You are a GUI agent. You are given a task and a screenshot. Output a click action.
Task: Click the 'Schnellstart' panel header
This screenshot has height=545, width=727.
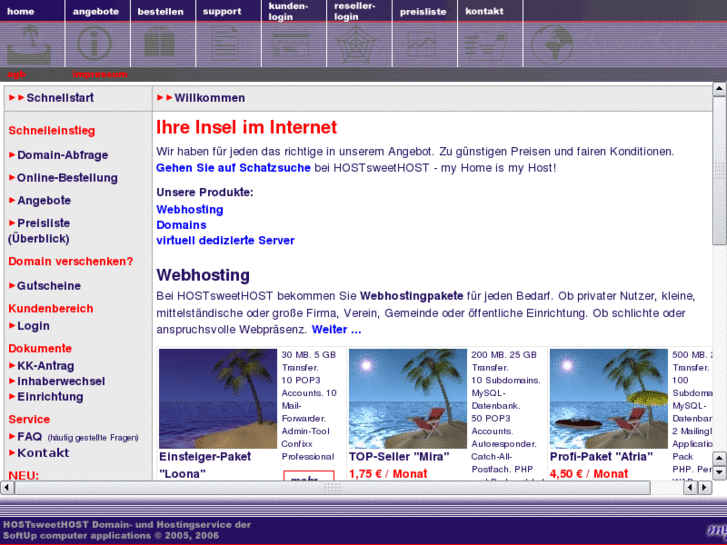60,97
